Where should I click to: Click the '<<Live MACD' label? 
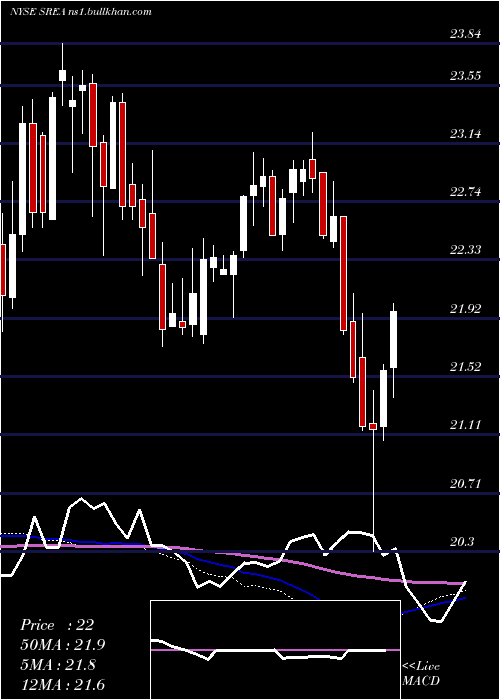click(421, 674)
